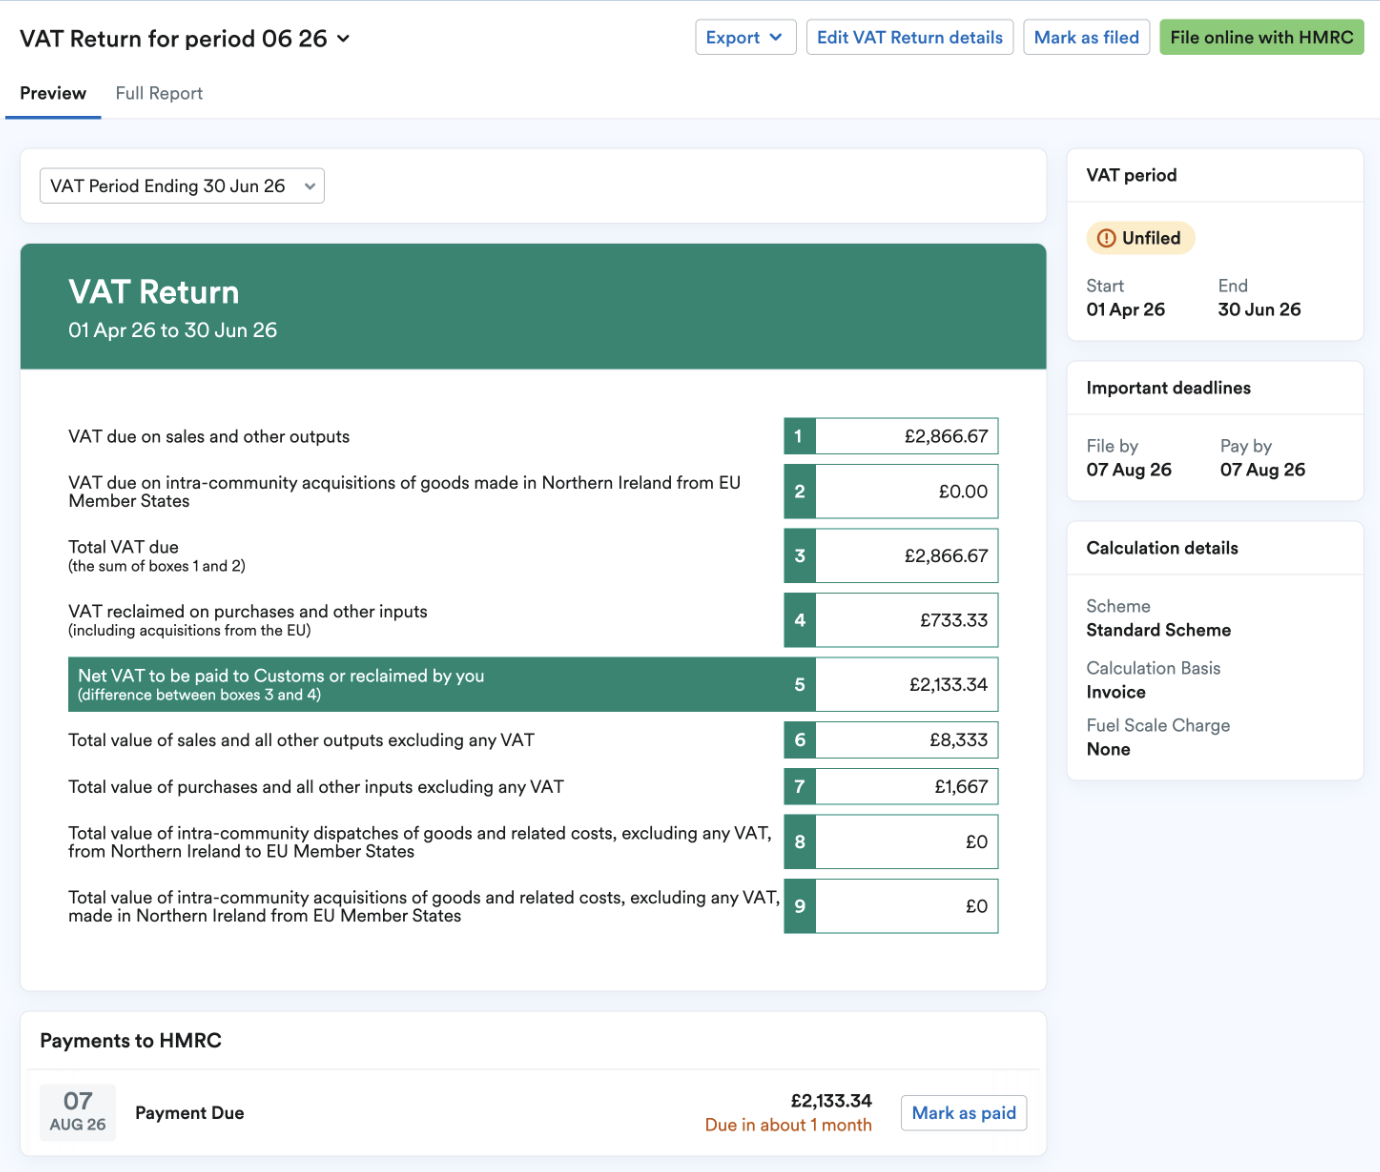Click box 6 value £8,333

point(906,741)
